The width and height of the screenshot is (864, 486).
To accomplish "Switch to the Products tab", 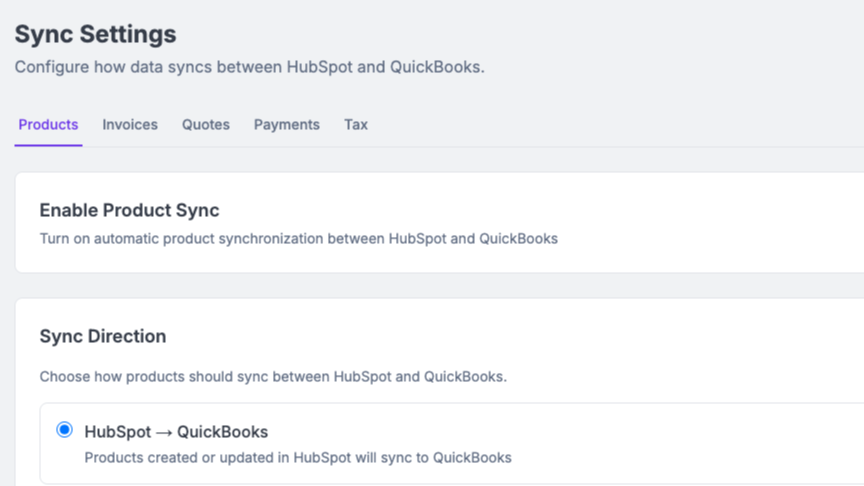I will [48, 125].
